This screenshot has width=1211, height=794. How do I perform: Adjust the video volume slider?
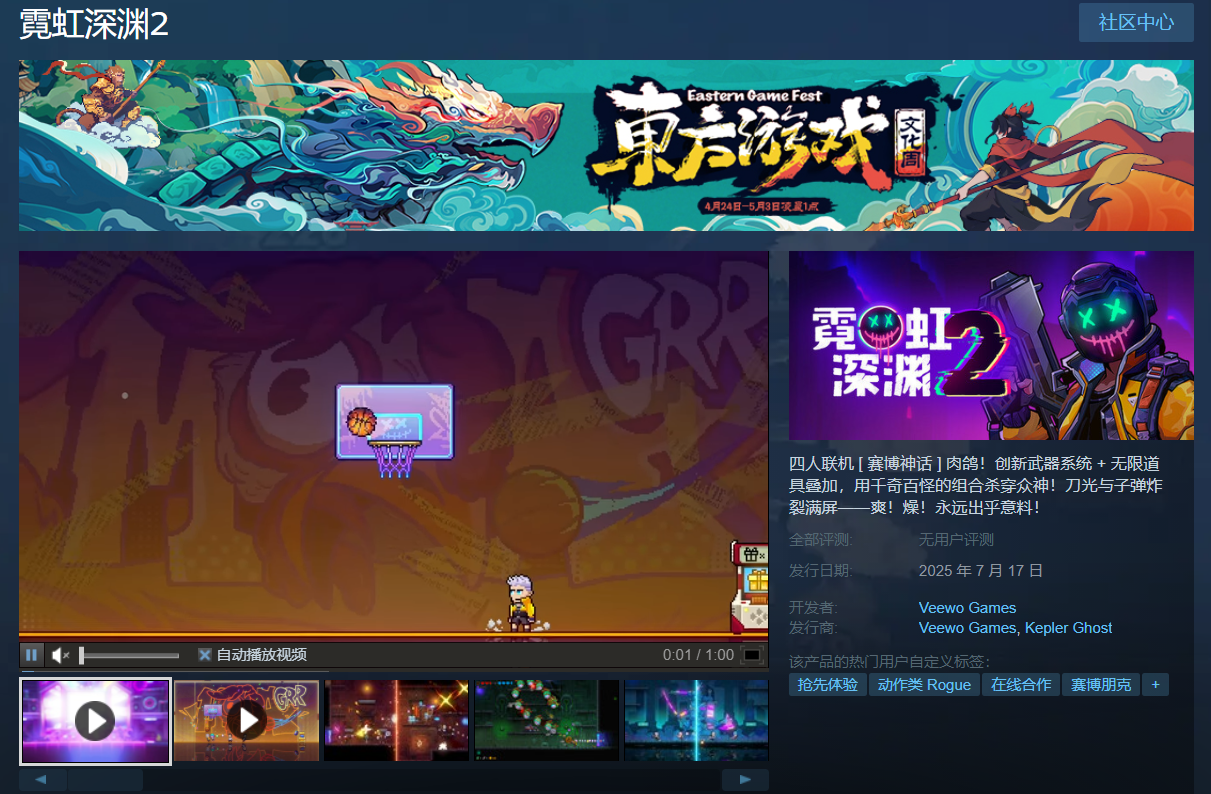[130, 656]
